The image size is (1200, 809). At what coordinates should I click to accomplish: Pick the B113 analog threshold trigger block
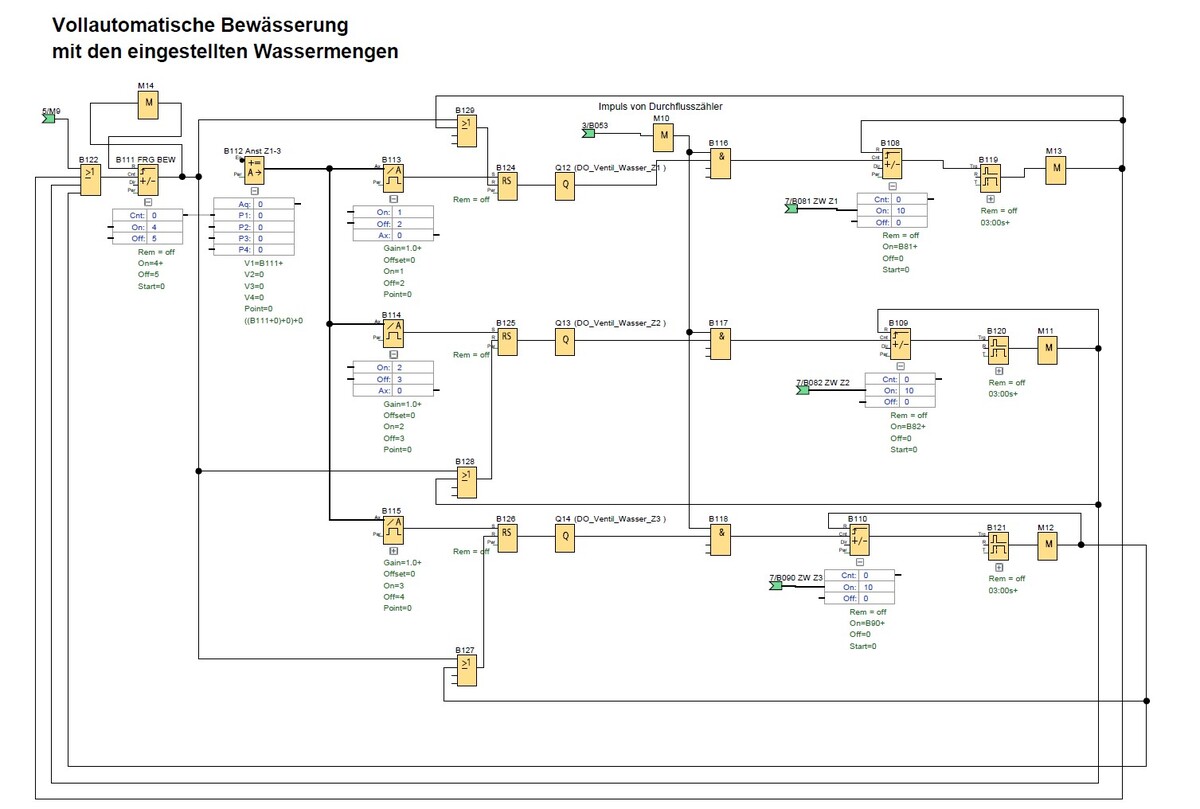coord(393,178)
